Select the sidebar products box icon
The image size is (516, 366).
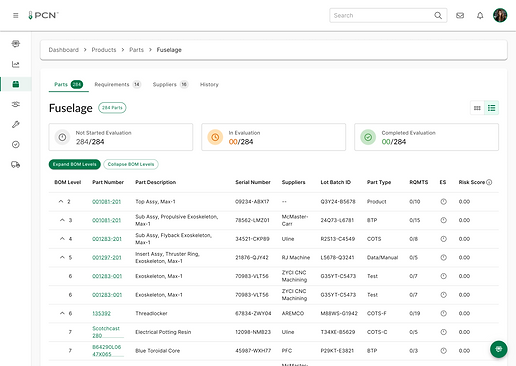coord(16,84)
